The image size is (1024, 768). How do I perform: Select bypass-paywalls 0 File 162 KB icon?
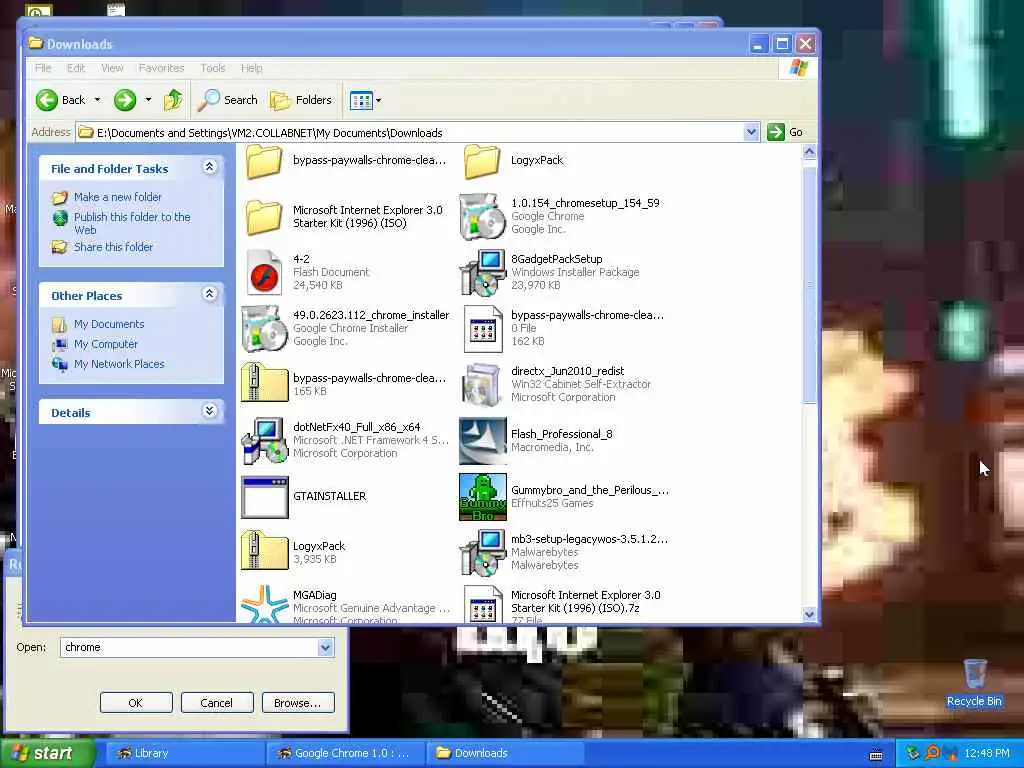click(483, 328)
